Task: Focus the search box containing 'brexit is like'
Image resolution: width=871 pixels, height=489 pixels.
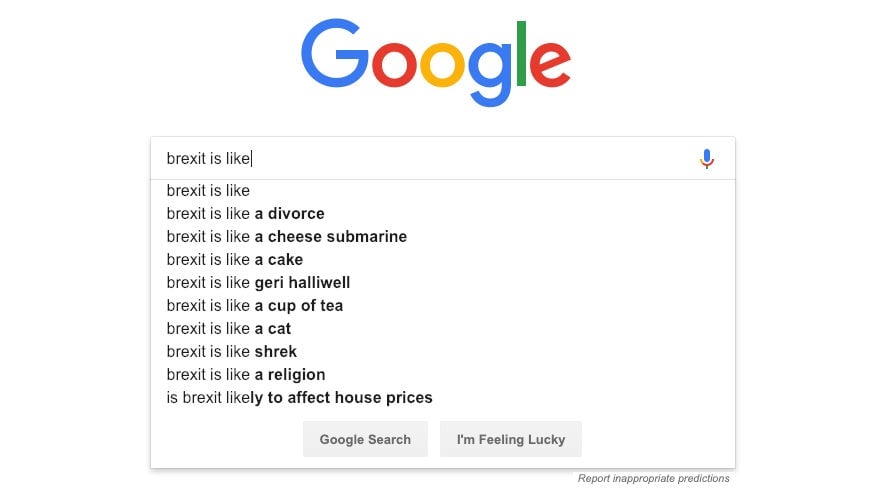Action: coord(443,158)
